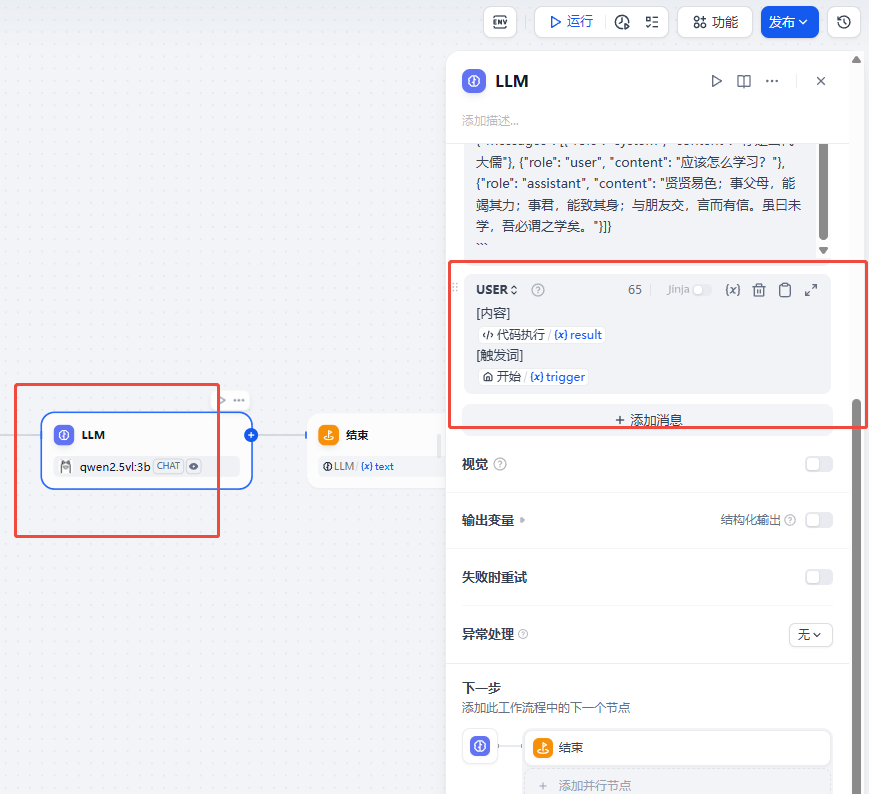869x794 pixels.
Task: Delete the USER message with trash icon
Action: click(x=759, y=290)
